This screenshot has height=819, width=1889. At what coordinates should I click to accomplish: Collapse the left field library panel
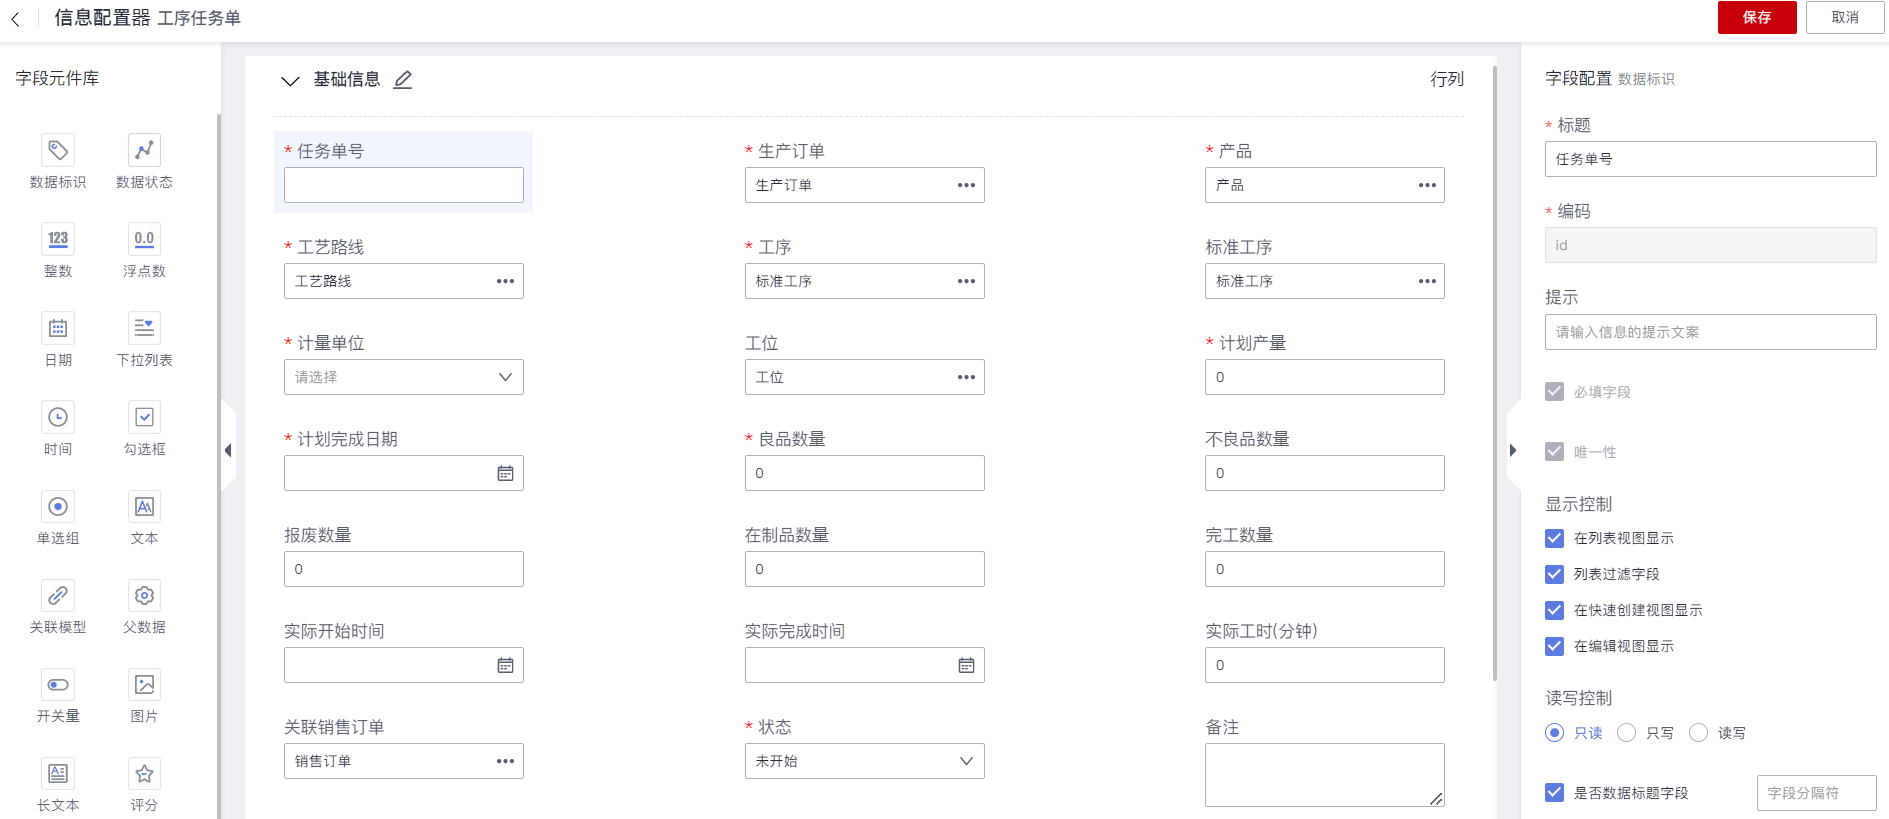(x=228, y=450)
